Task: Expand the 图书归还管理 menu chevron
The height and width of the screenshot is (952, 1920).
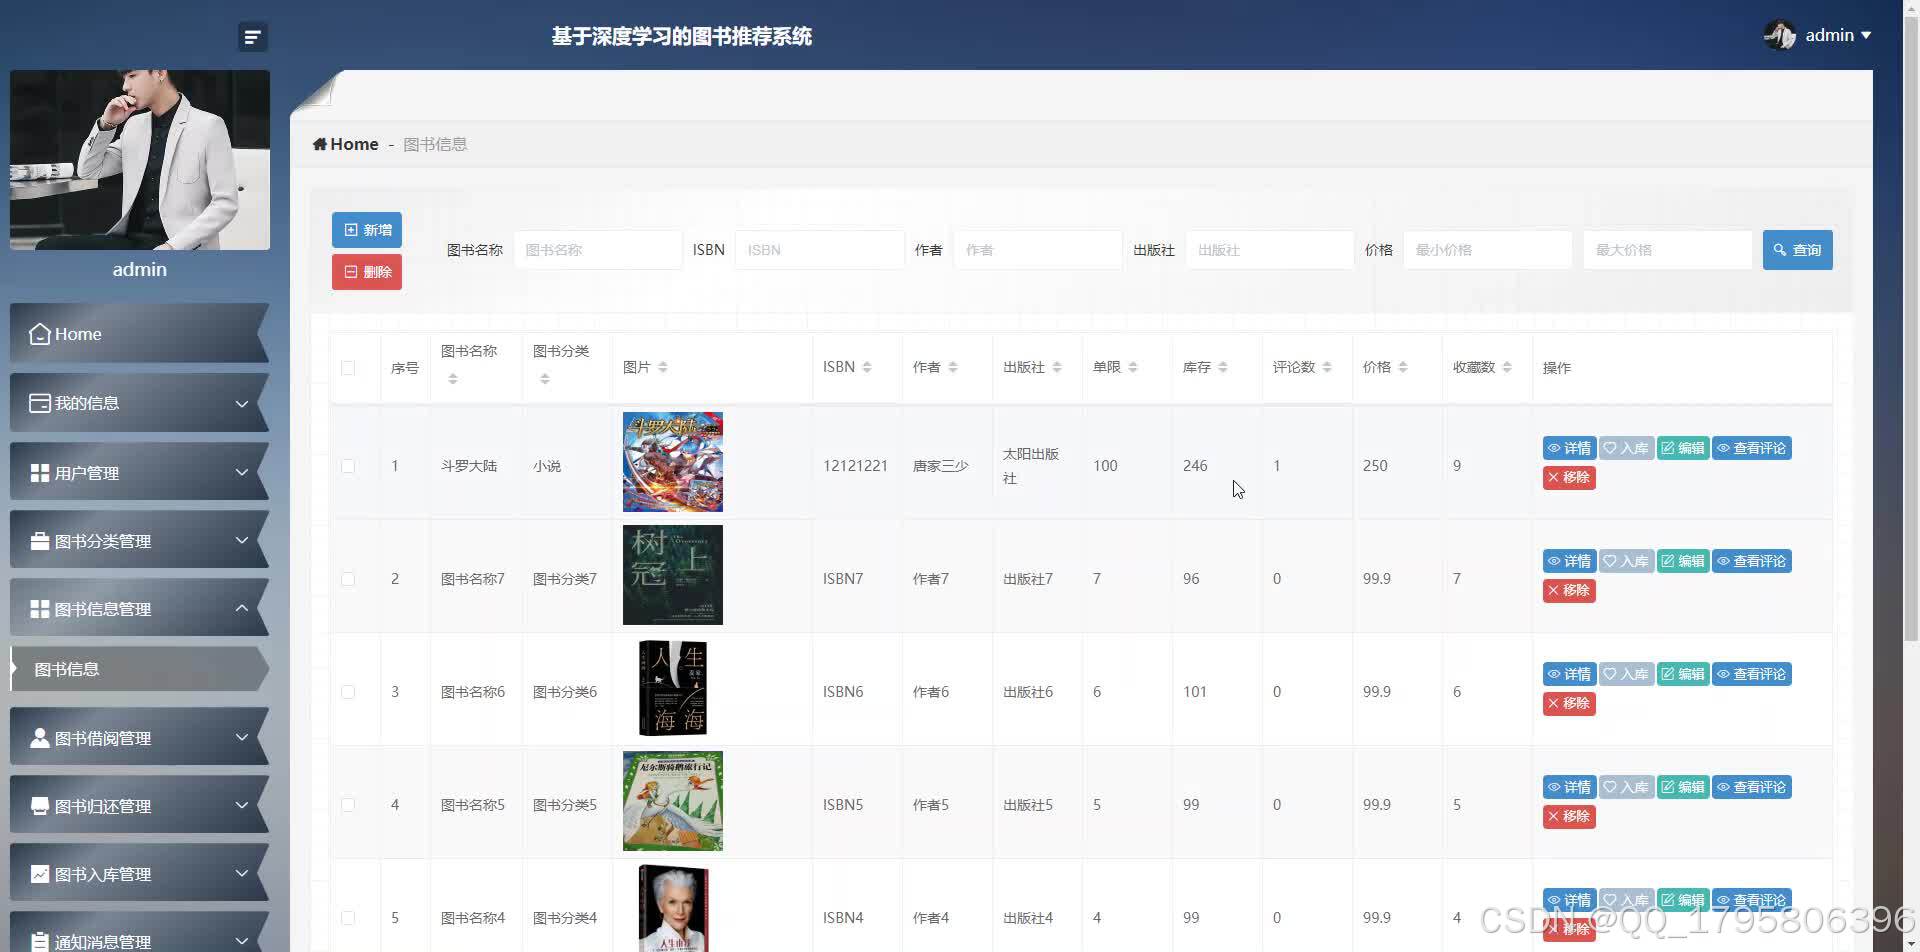Action: (242, 806)
